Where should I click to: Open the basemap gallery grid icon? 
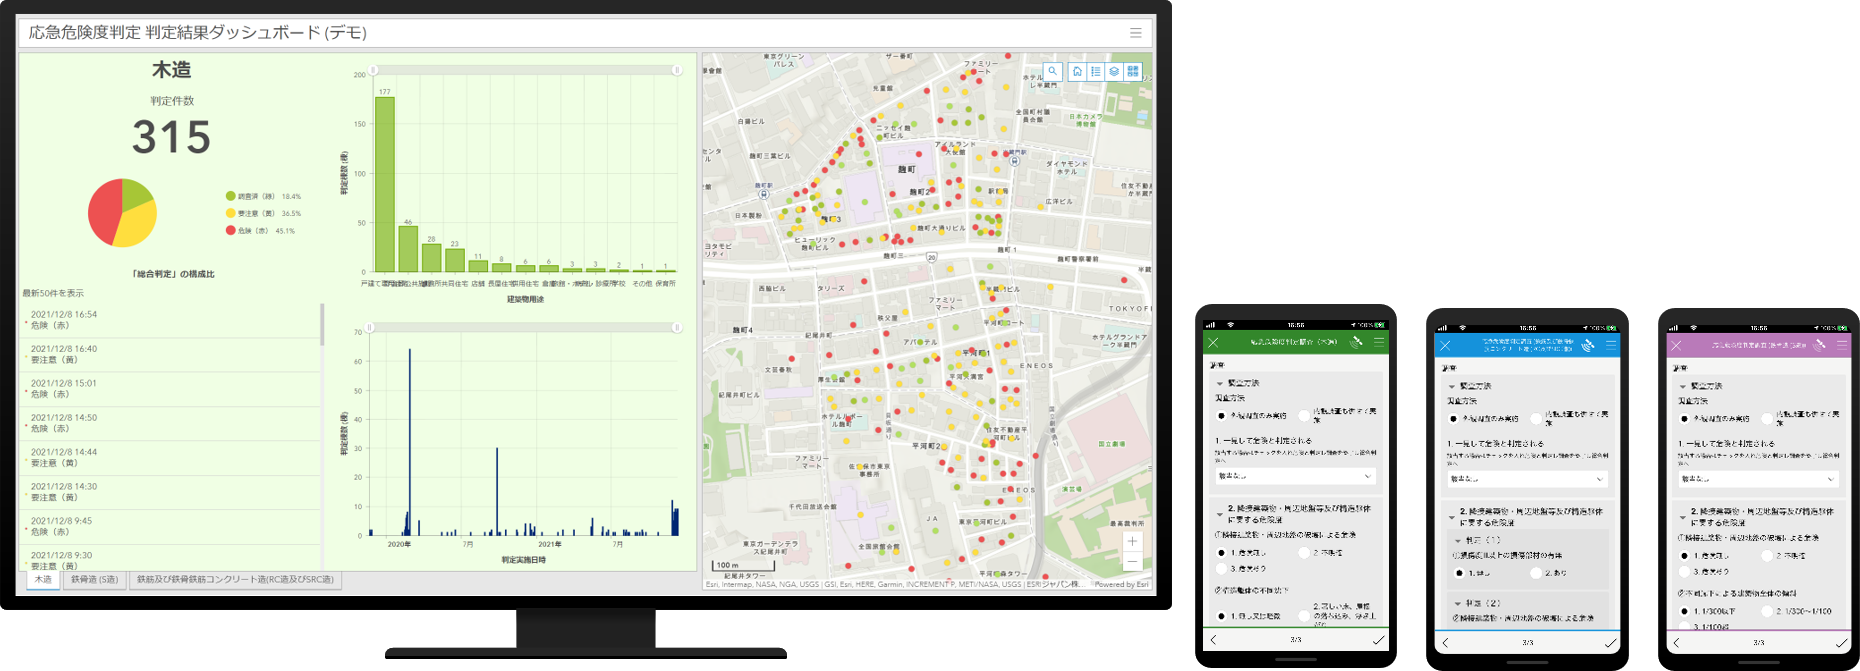pyautogui.click(x=1133, y=71)
